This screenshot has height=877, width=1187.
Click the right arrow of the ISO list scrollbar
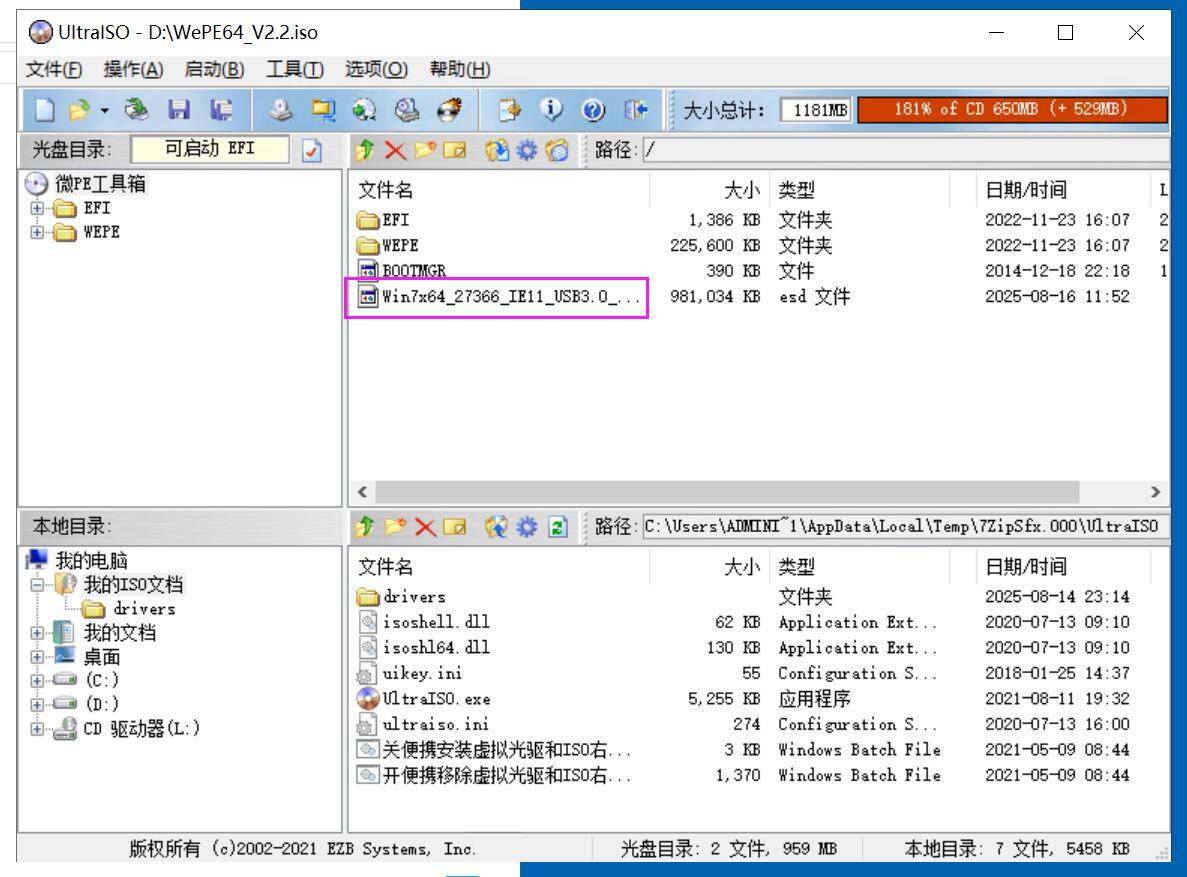coord(1155,492)
